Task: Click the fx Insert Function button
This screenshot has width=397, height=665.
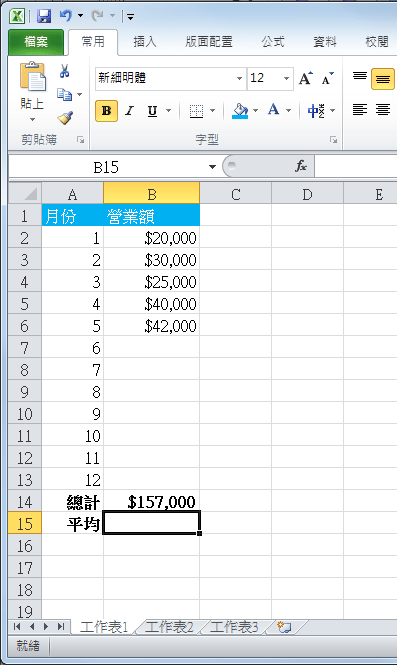Action: click(301, 166)
